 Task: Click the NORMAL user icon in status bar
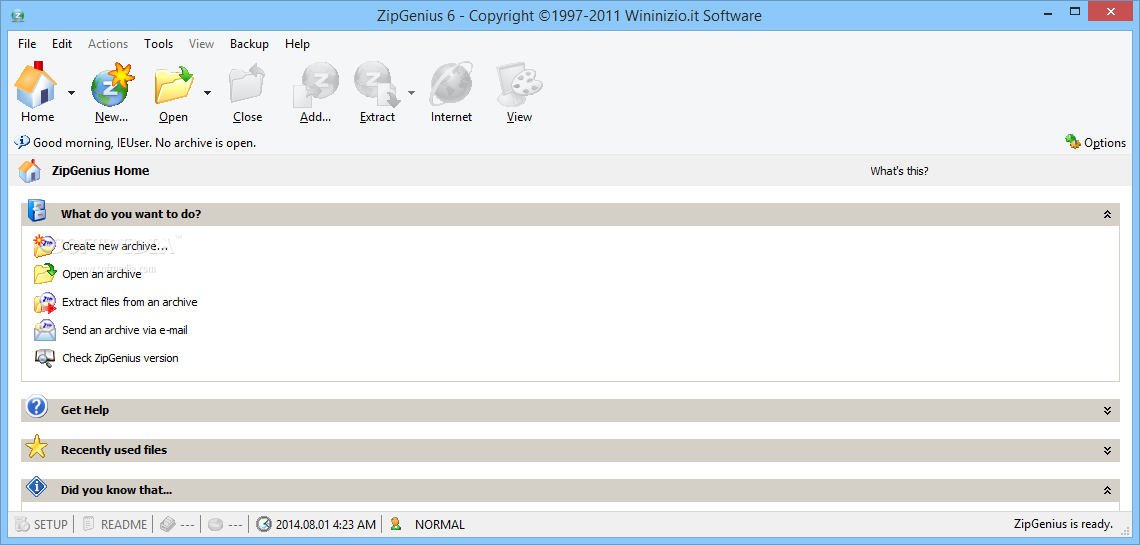coord(396,524)
